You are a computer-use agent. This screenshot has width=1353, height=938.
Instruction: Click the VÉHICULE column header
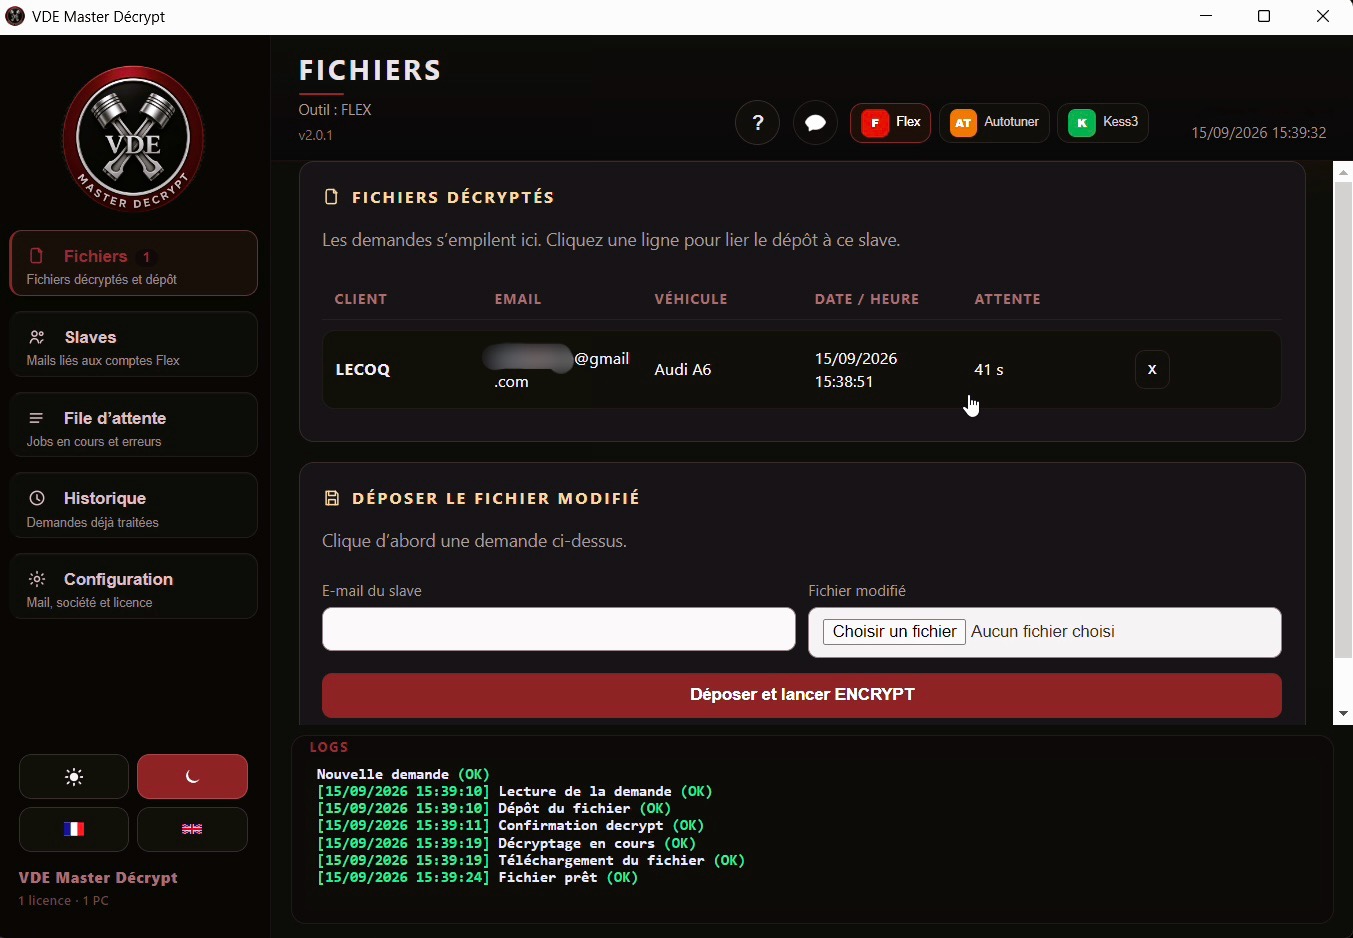coord(691,299)
